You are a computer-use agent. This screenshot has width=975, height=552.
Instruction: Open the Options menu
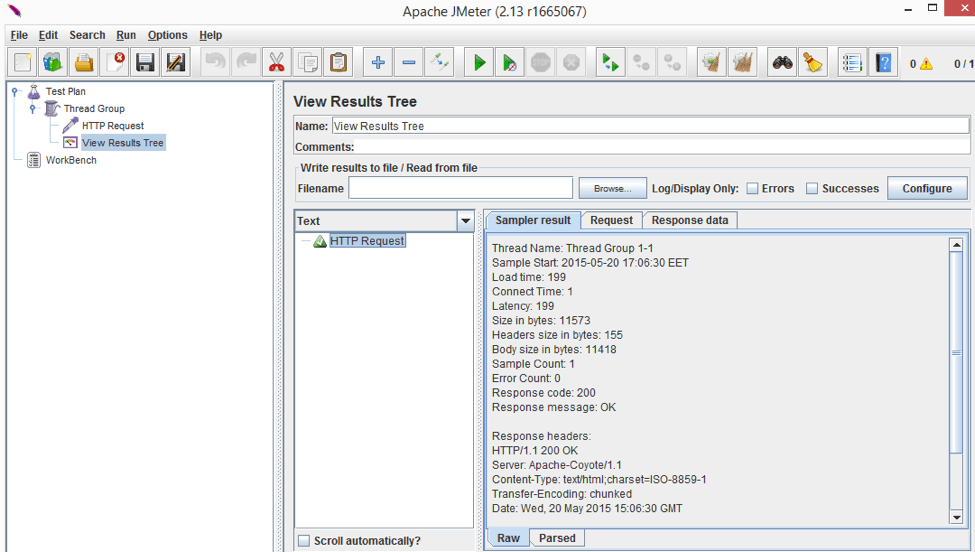[167, 35]
